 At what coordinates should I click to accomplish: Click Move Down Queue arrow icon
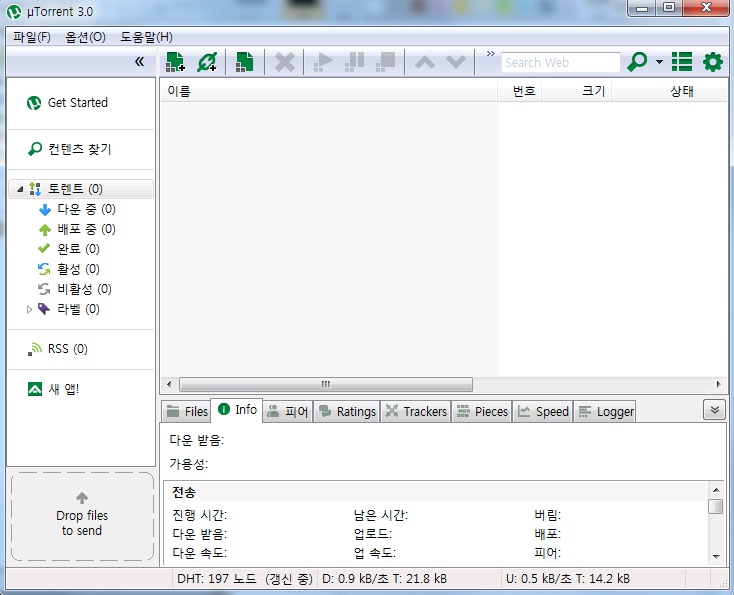tap(456, 62)
